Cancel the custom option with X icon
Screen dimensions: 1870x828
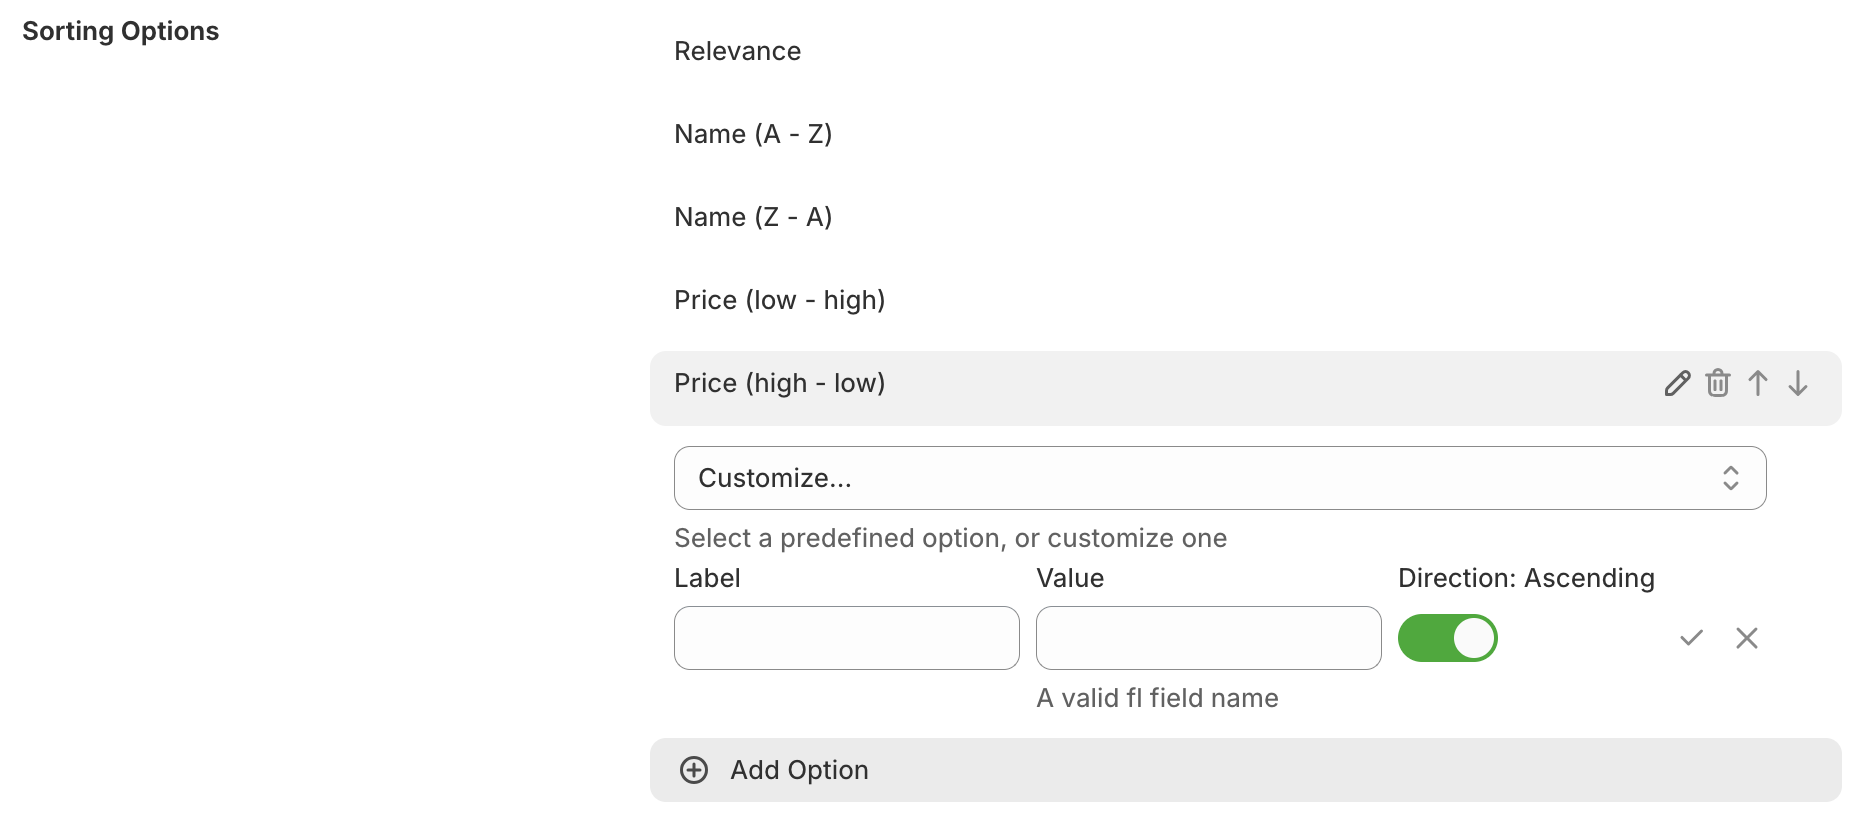pos(1746,638)
